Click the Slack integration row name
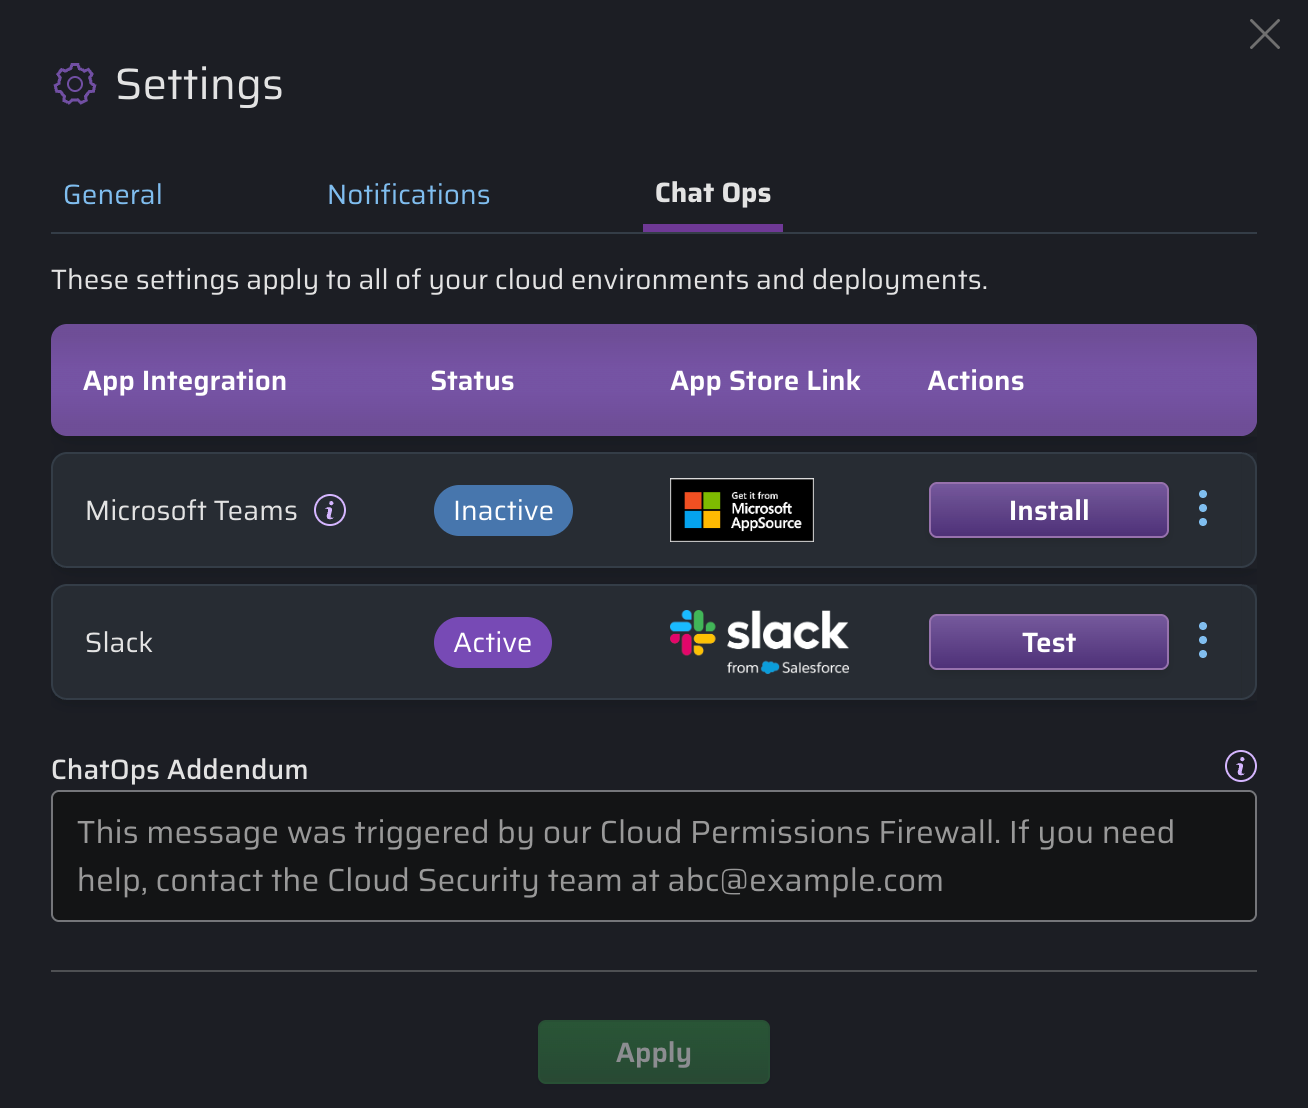 [x=119, y=642]
